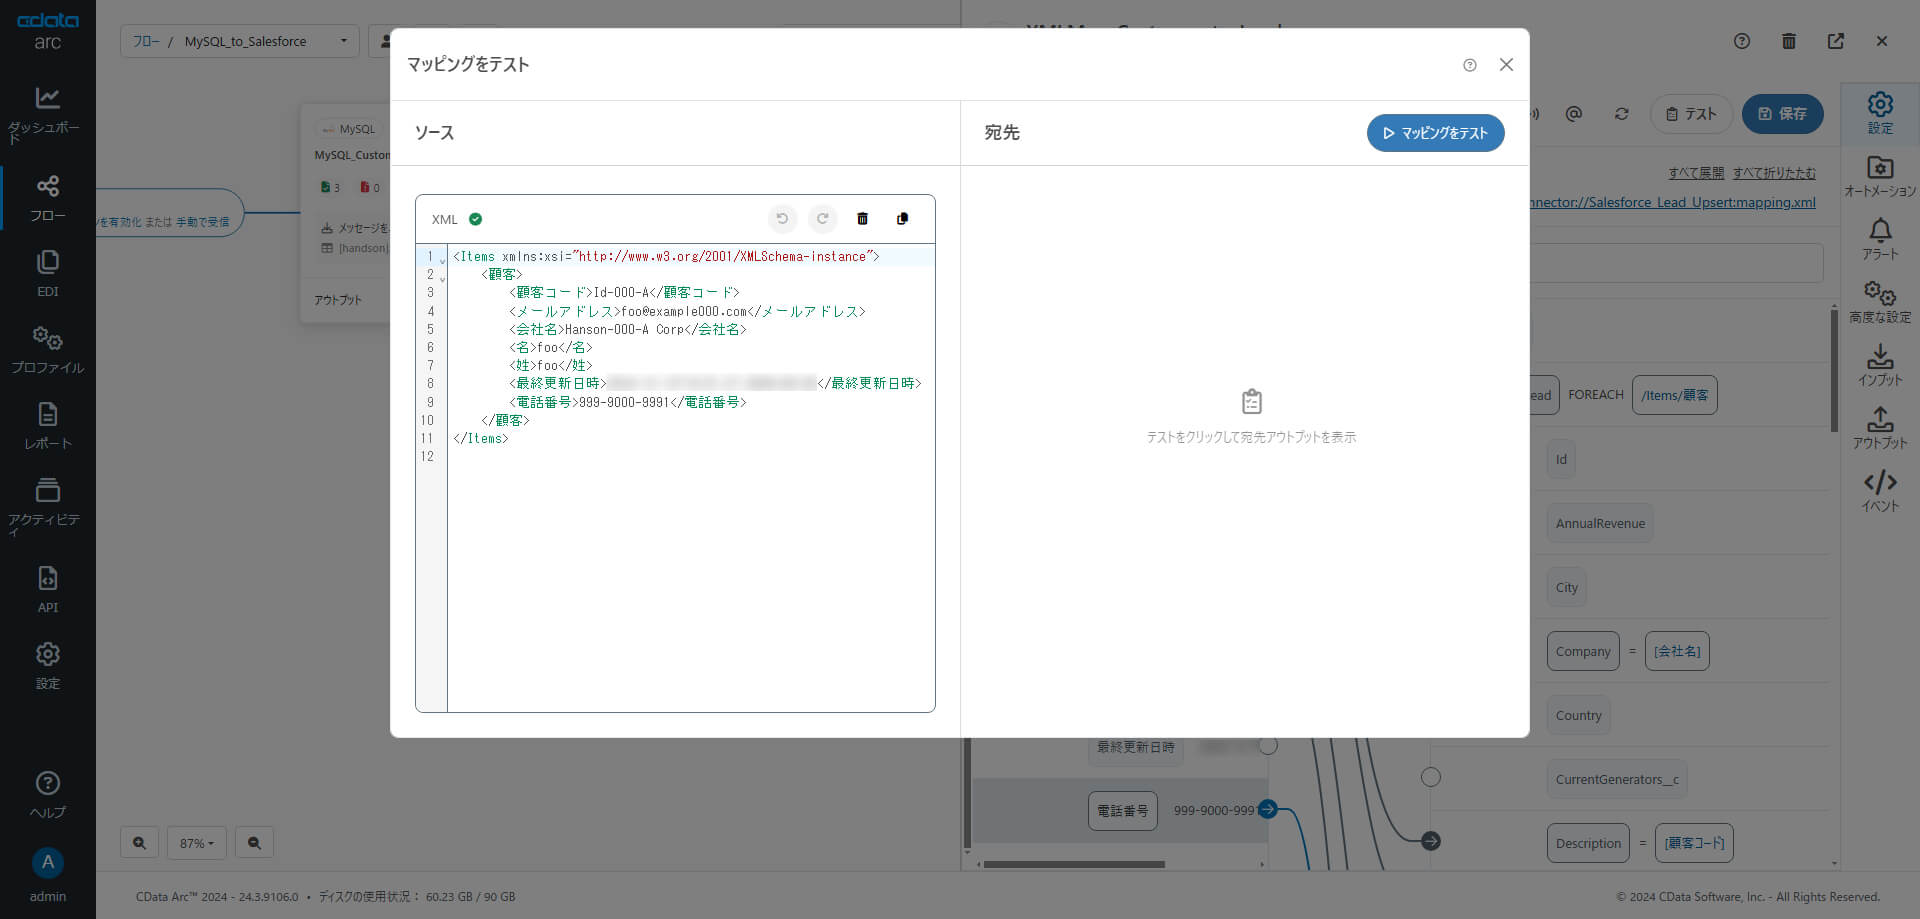Open the アクティビティ activity page
Screen dimensions: 1920x919
[x=47, y=506]
